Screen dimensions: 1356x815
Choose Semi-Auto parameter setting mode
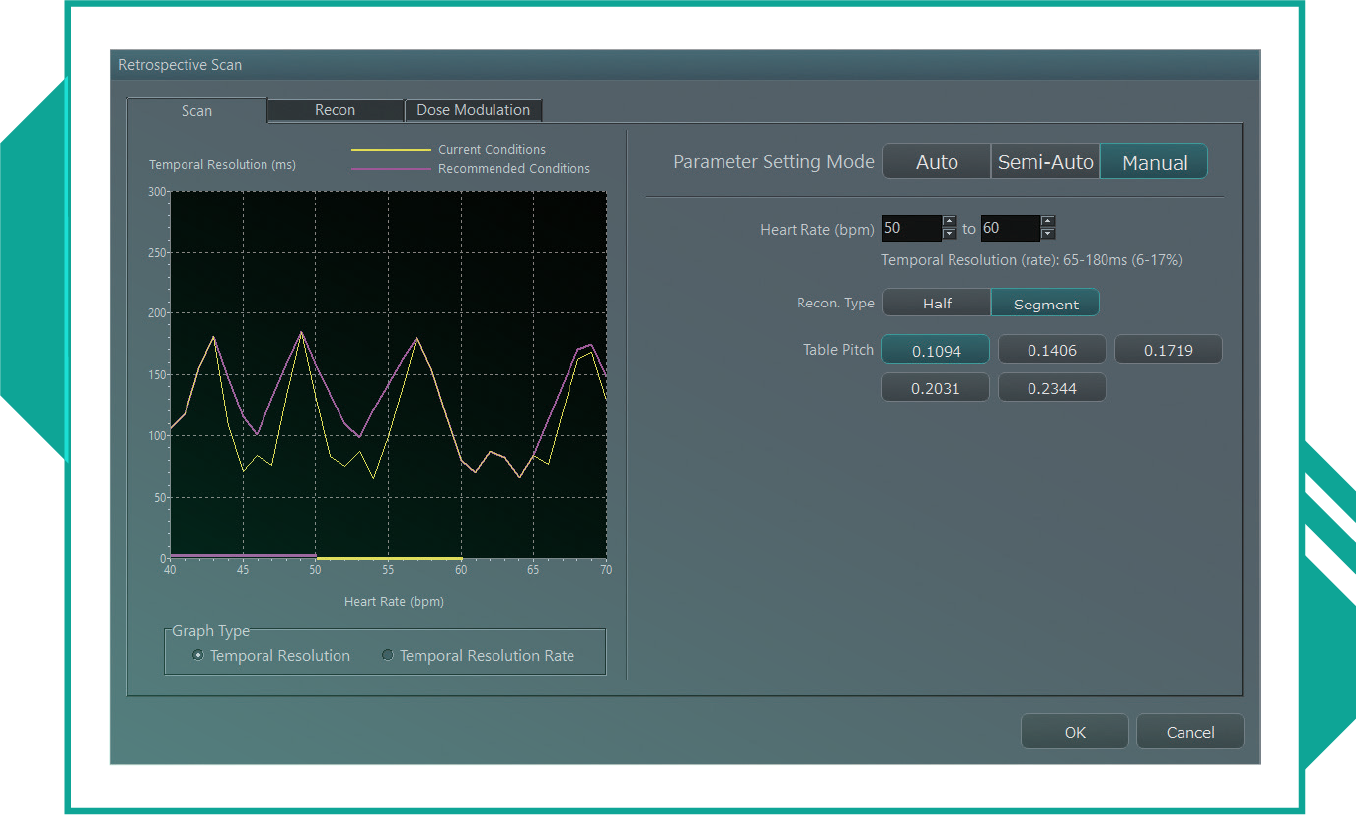click(x=1046, y=162)
